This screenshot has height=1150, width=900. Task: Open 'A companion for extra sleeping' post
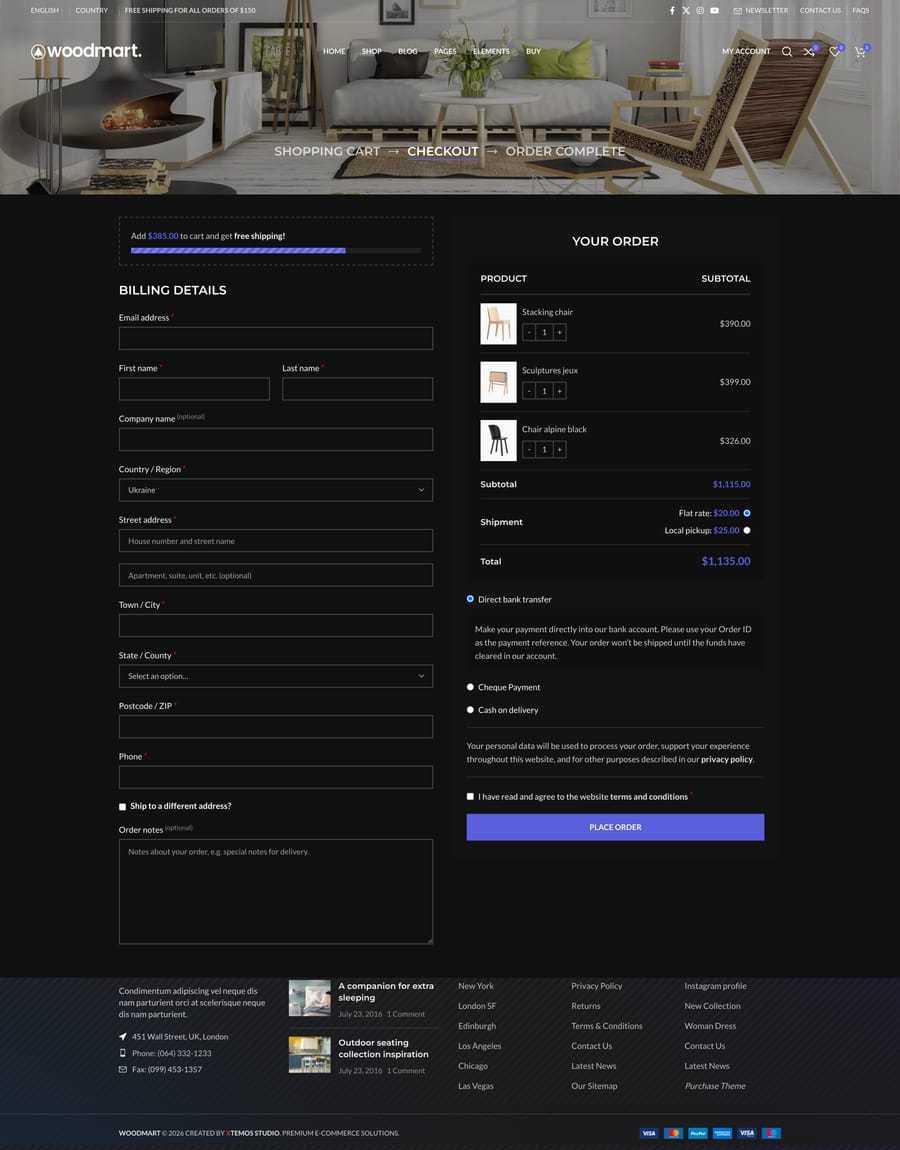[x=386, y=992]
